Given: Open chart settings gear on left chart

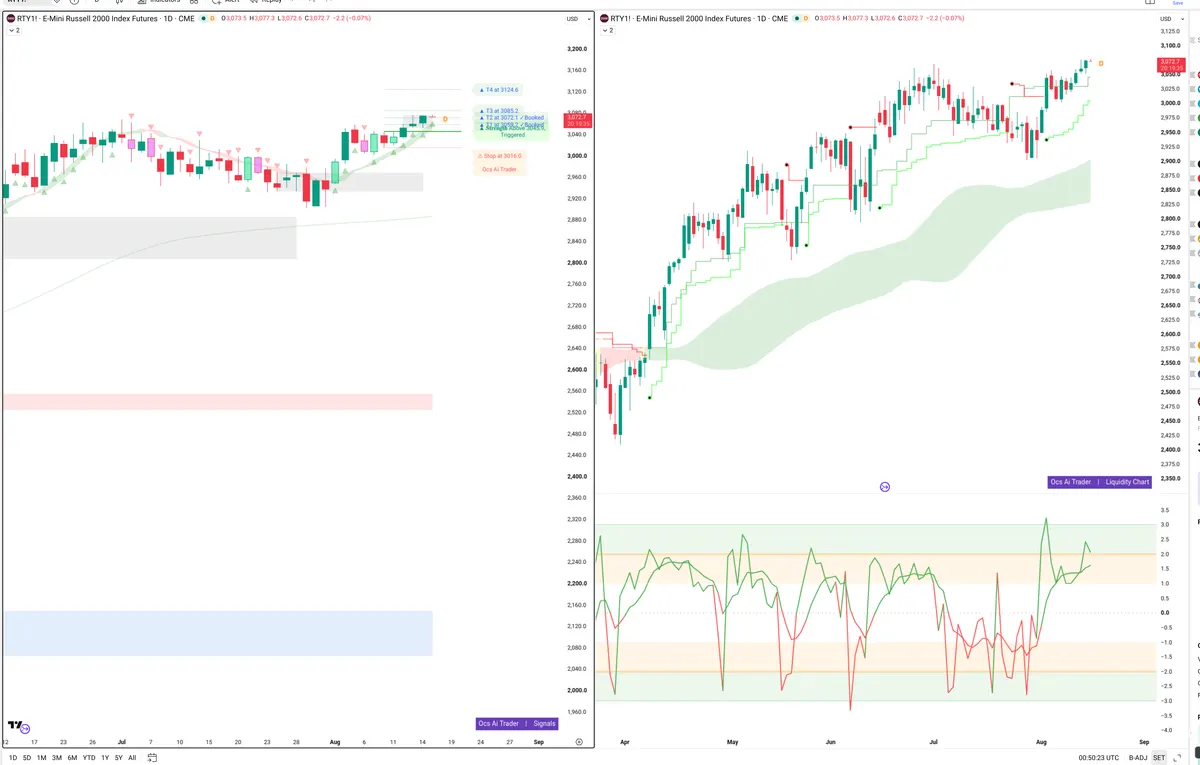Looking at the screenshot, I should pos(579,742).
